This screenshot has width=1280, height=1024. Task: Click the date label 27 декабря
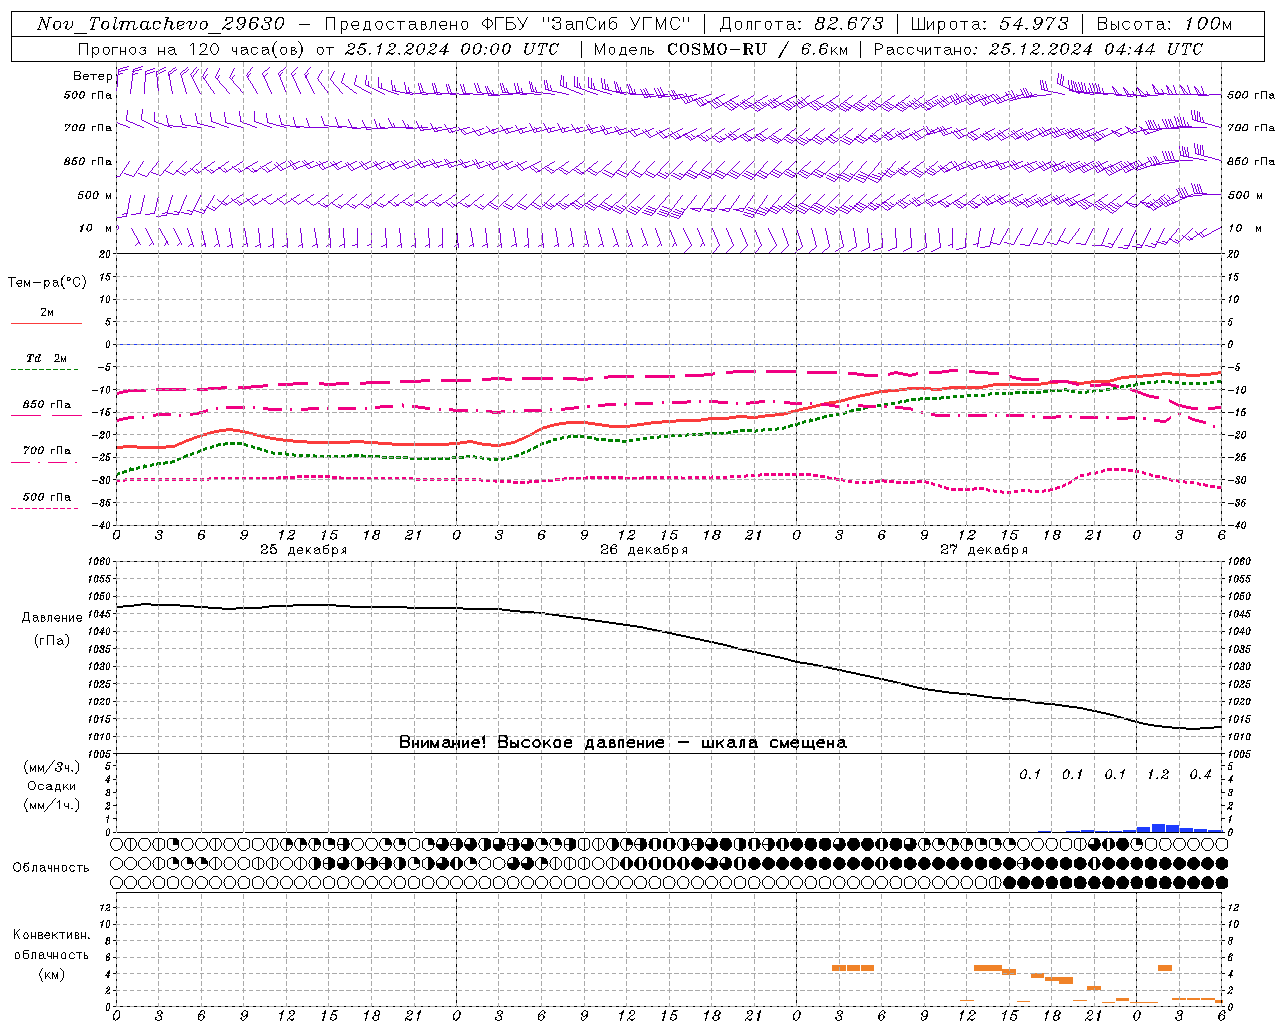pyautogui.click(x=984, y=550)
